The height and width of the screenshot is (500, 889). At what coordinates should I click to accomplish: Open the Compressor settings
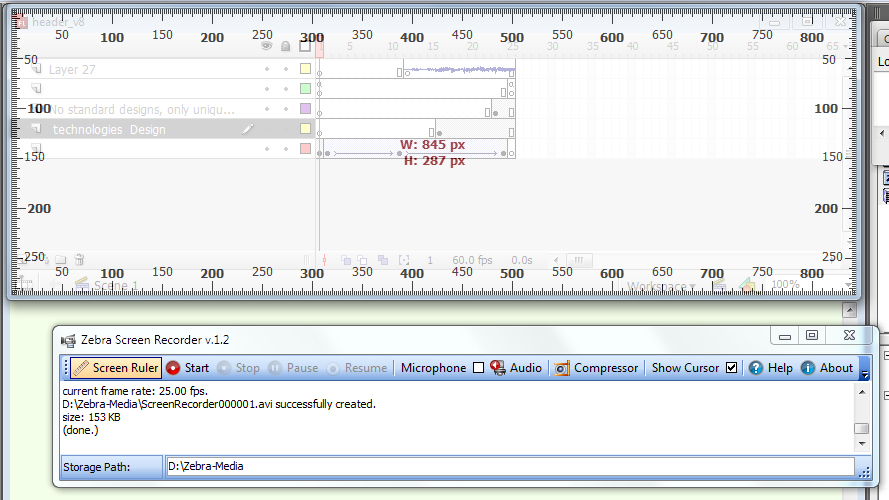[x=596, y=368]
